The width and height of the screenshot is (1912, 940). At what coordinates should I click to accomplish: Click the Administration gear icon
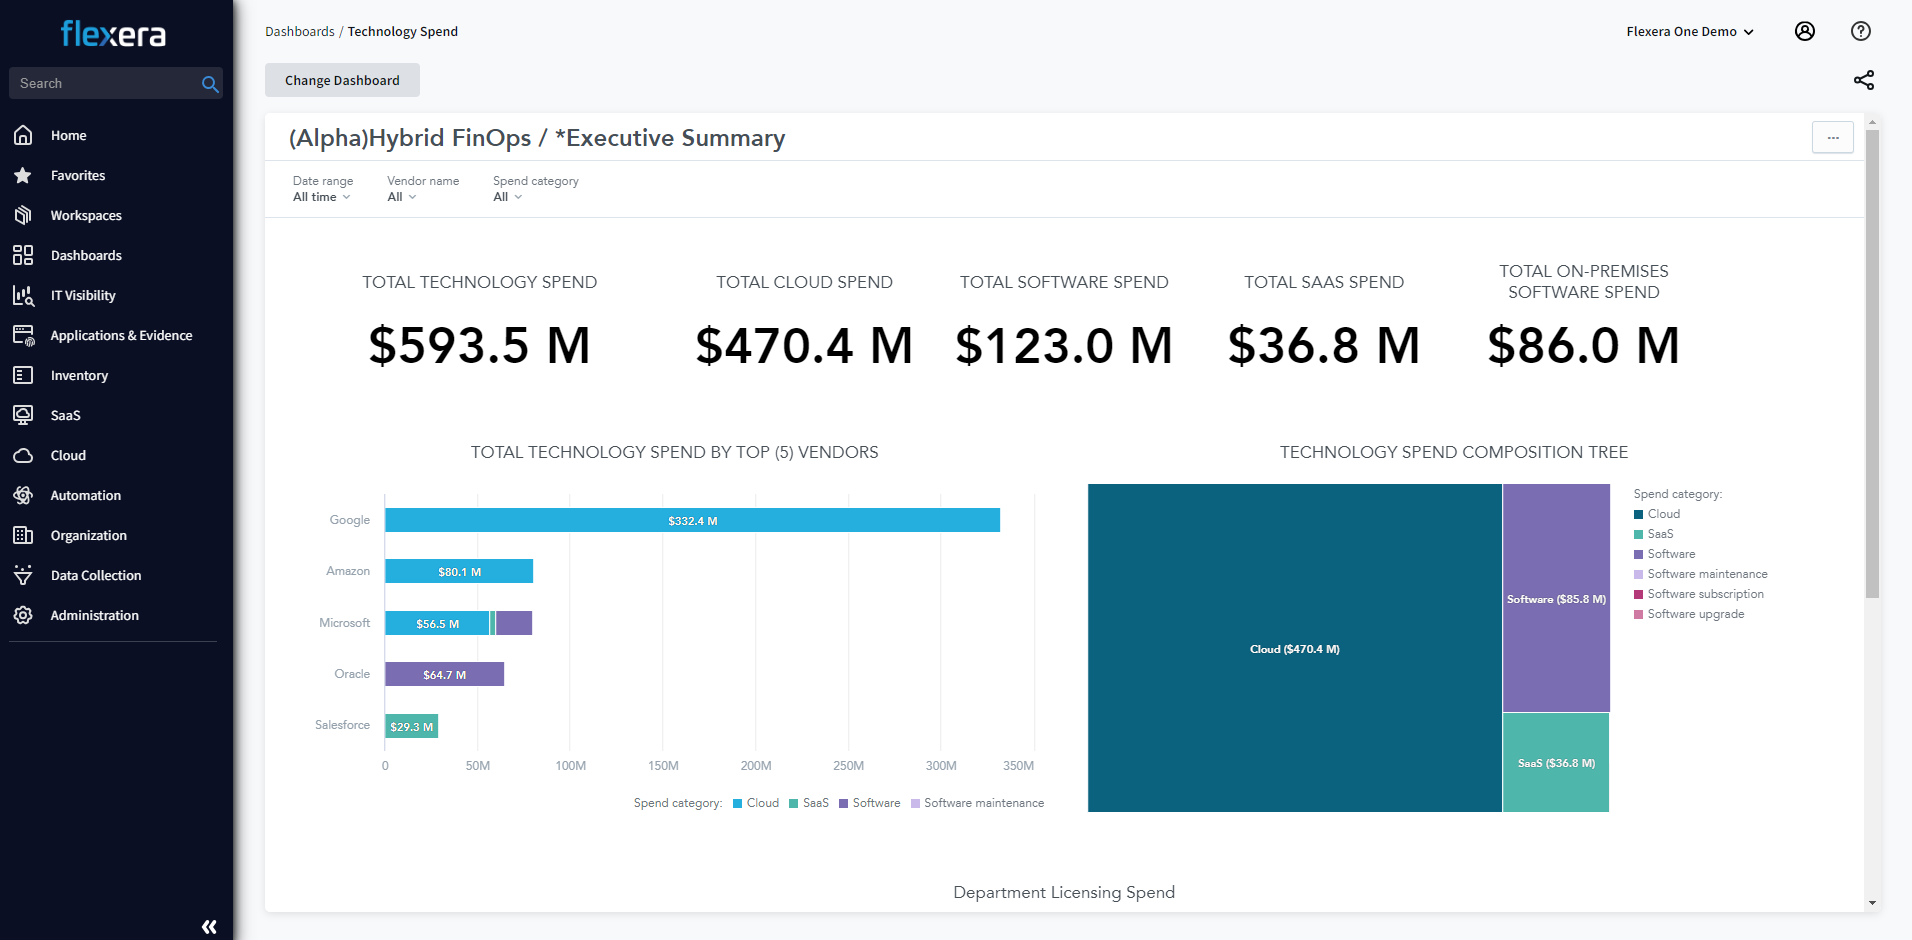point(23,615)
